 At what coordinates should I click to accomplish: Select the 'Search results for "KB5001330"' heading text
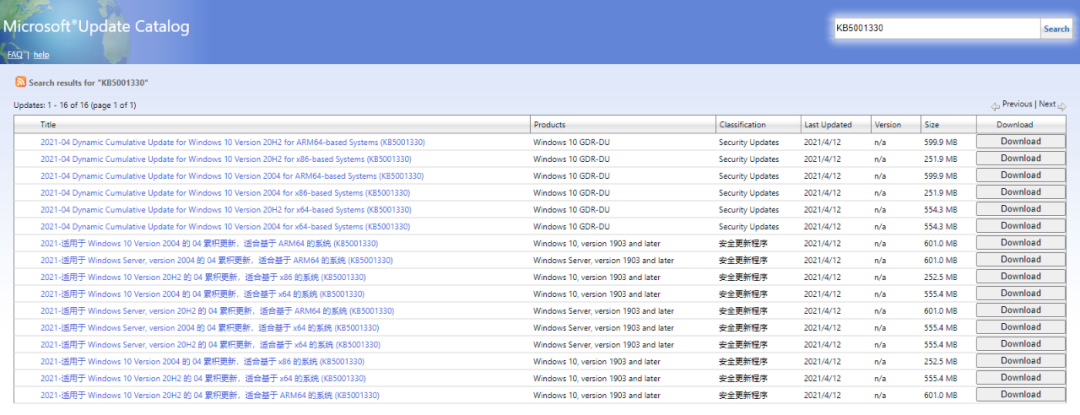[x=89, y=83]
